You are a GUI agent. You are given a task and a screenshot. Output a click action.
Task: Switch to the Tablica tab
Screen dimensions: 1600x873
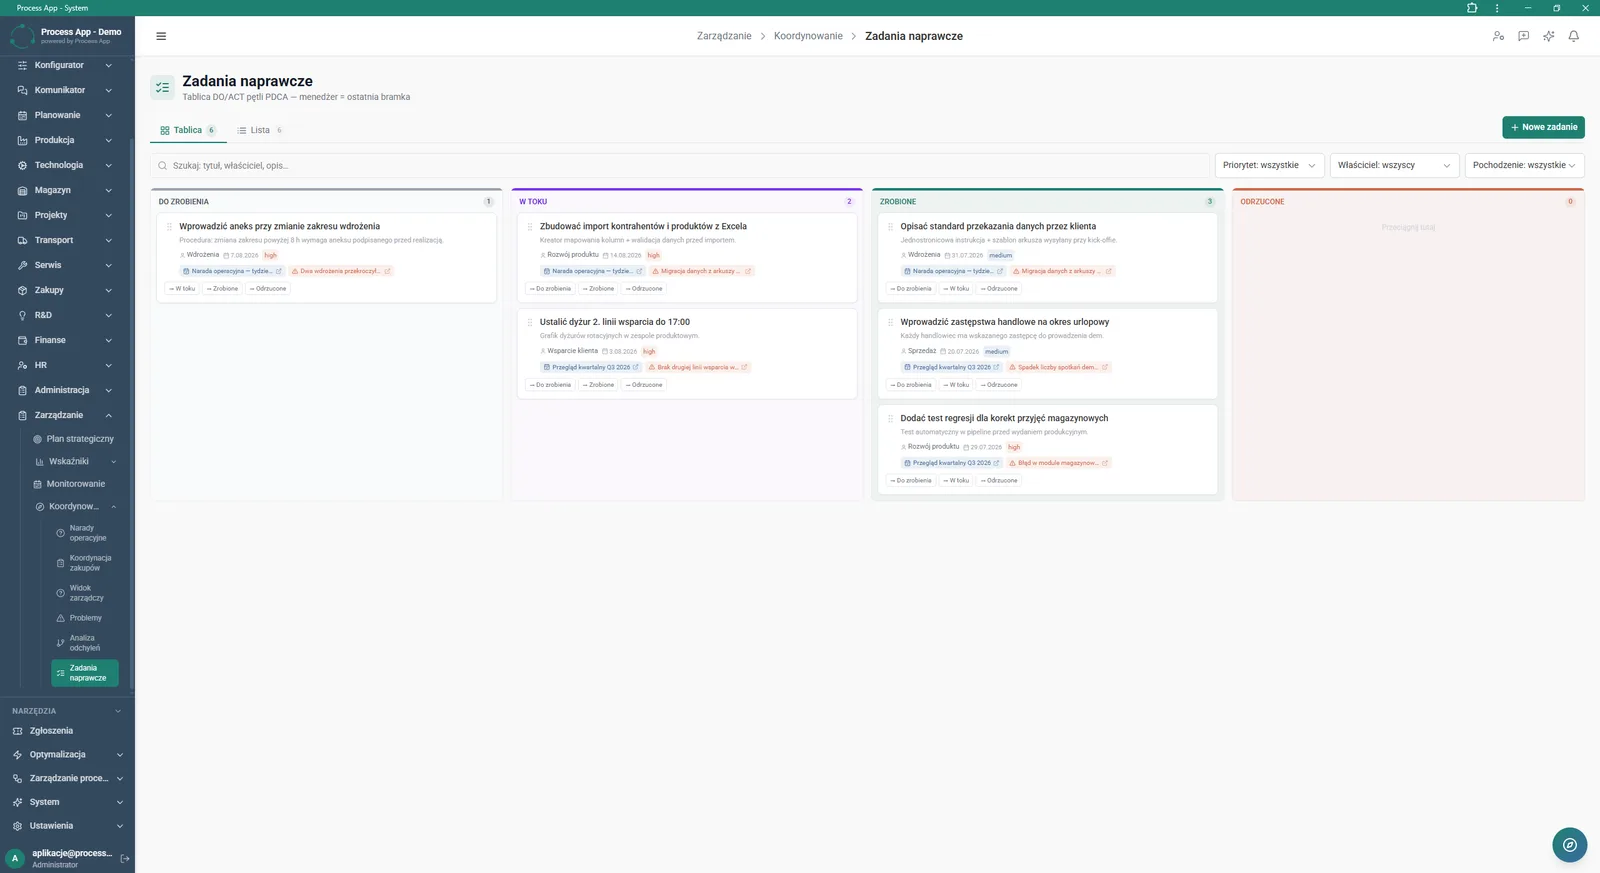(x=187, y=130)
